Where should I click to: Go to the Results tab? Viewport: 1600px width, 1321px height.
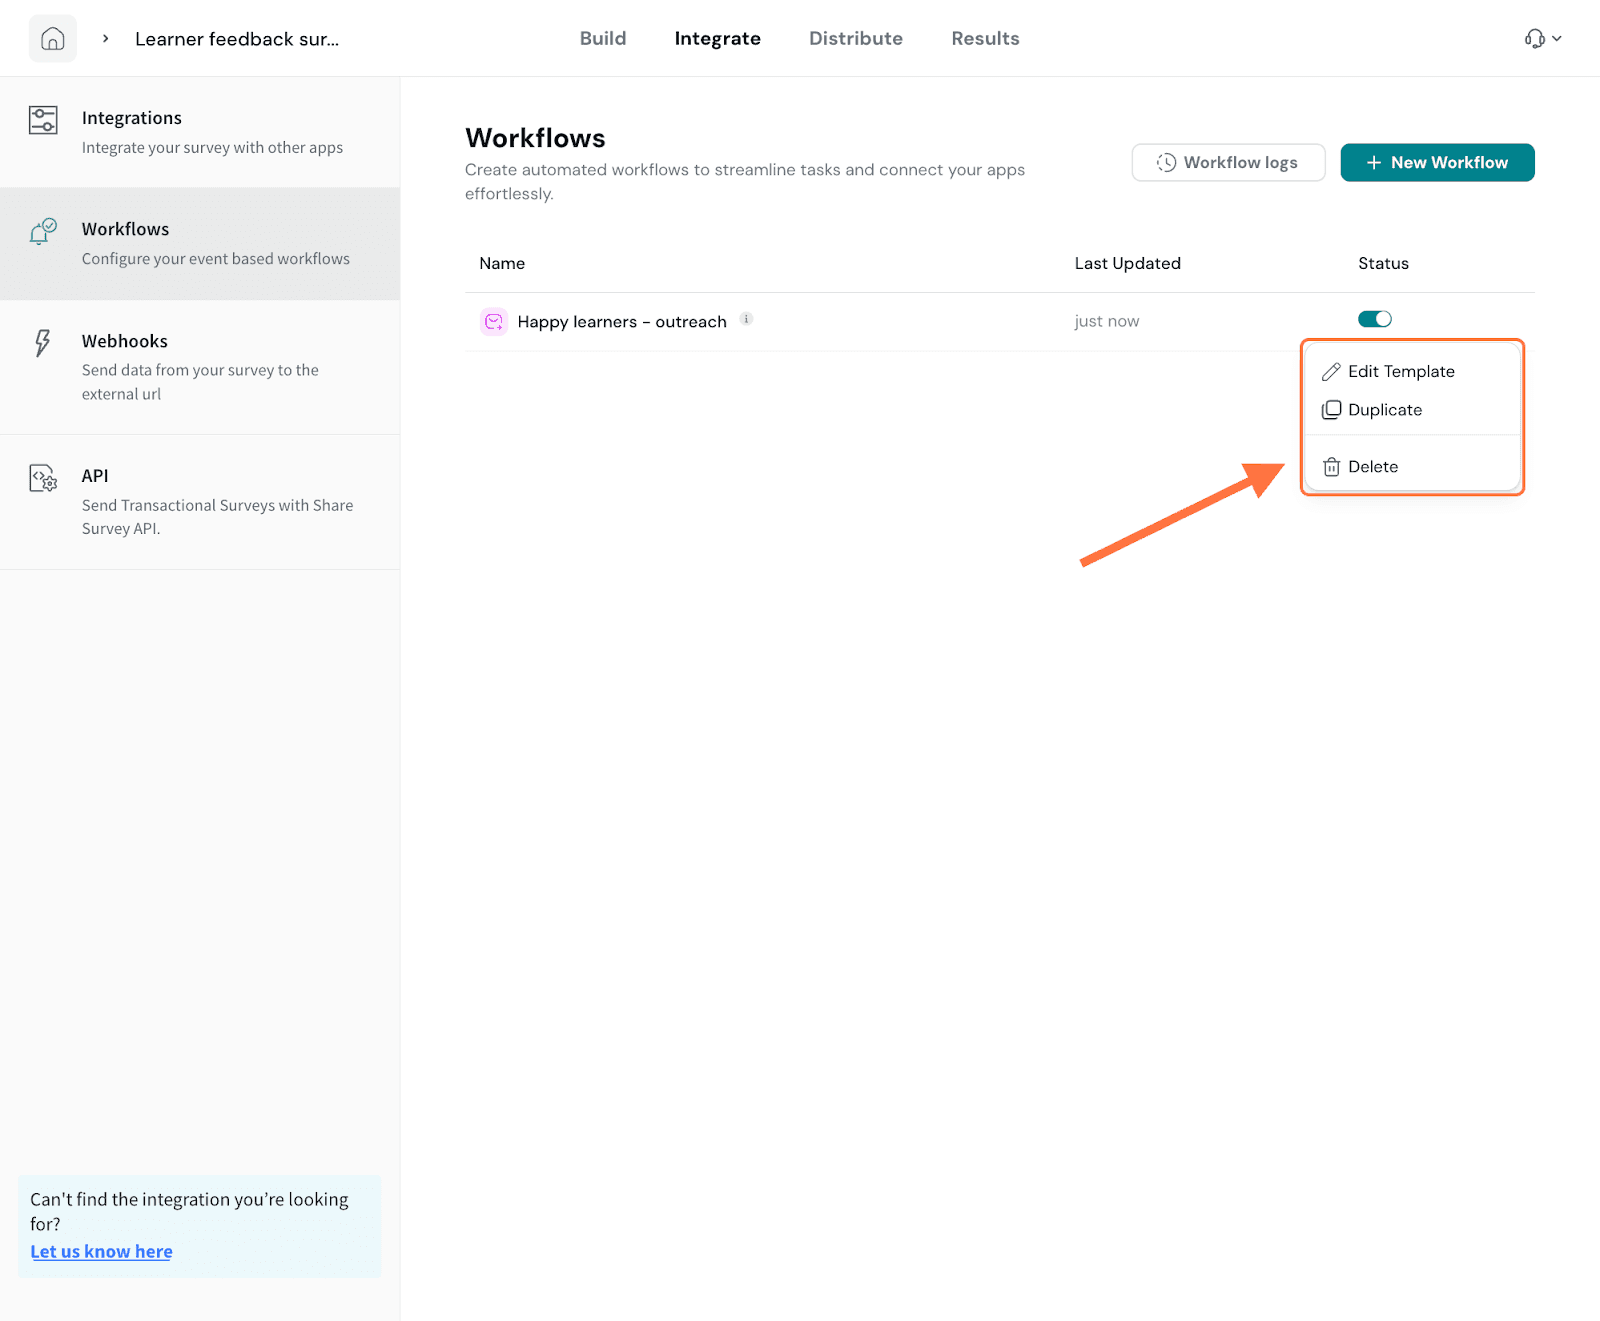[984, 39]
